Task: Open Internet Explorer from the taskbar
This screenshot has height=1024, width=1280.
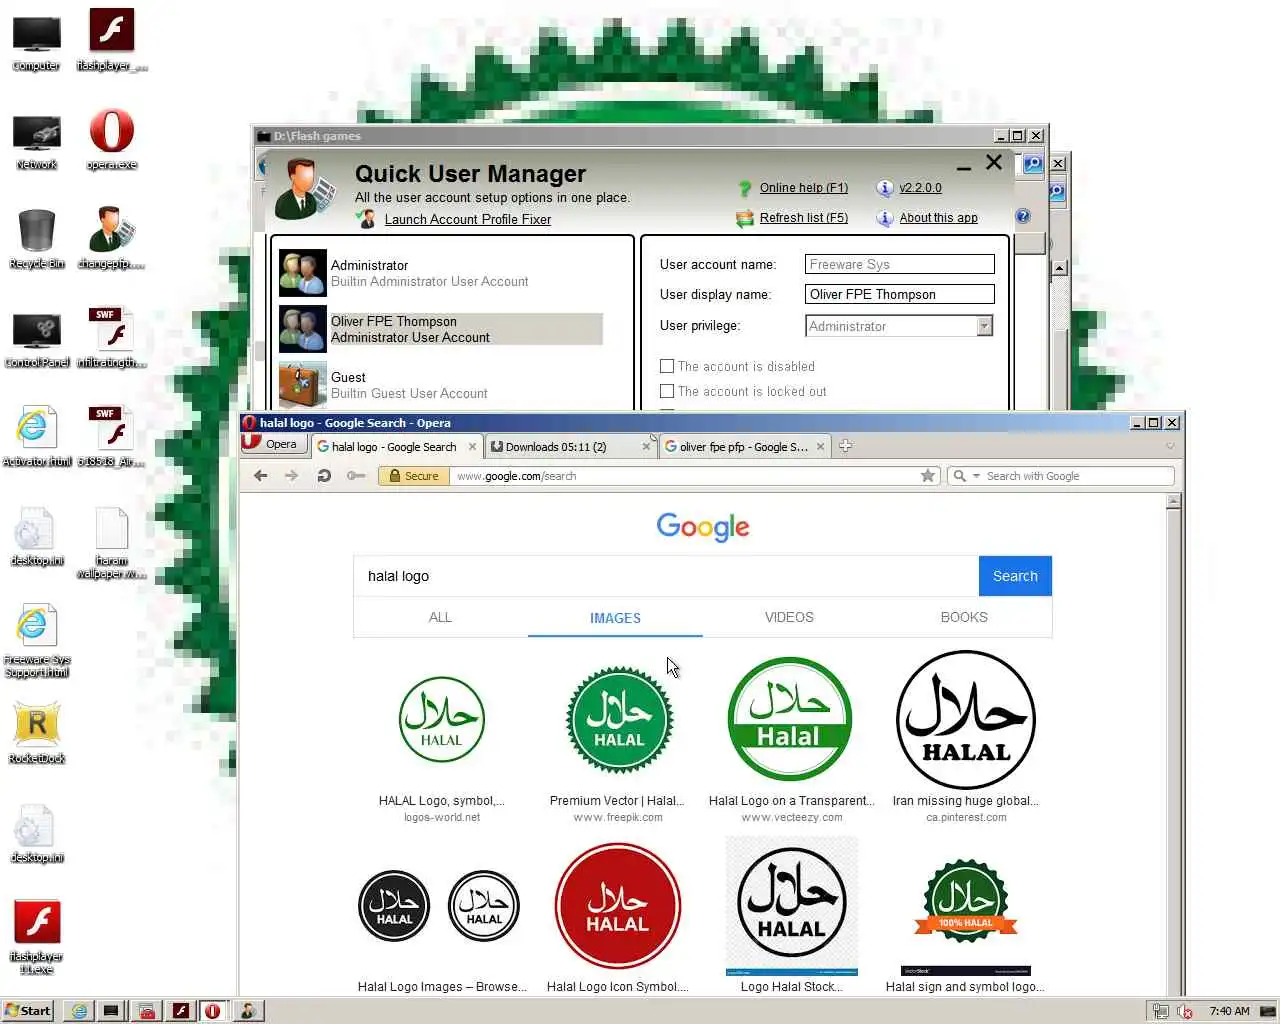Action: coord(79,1011)
